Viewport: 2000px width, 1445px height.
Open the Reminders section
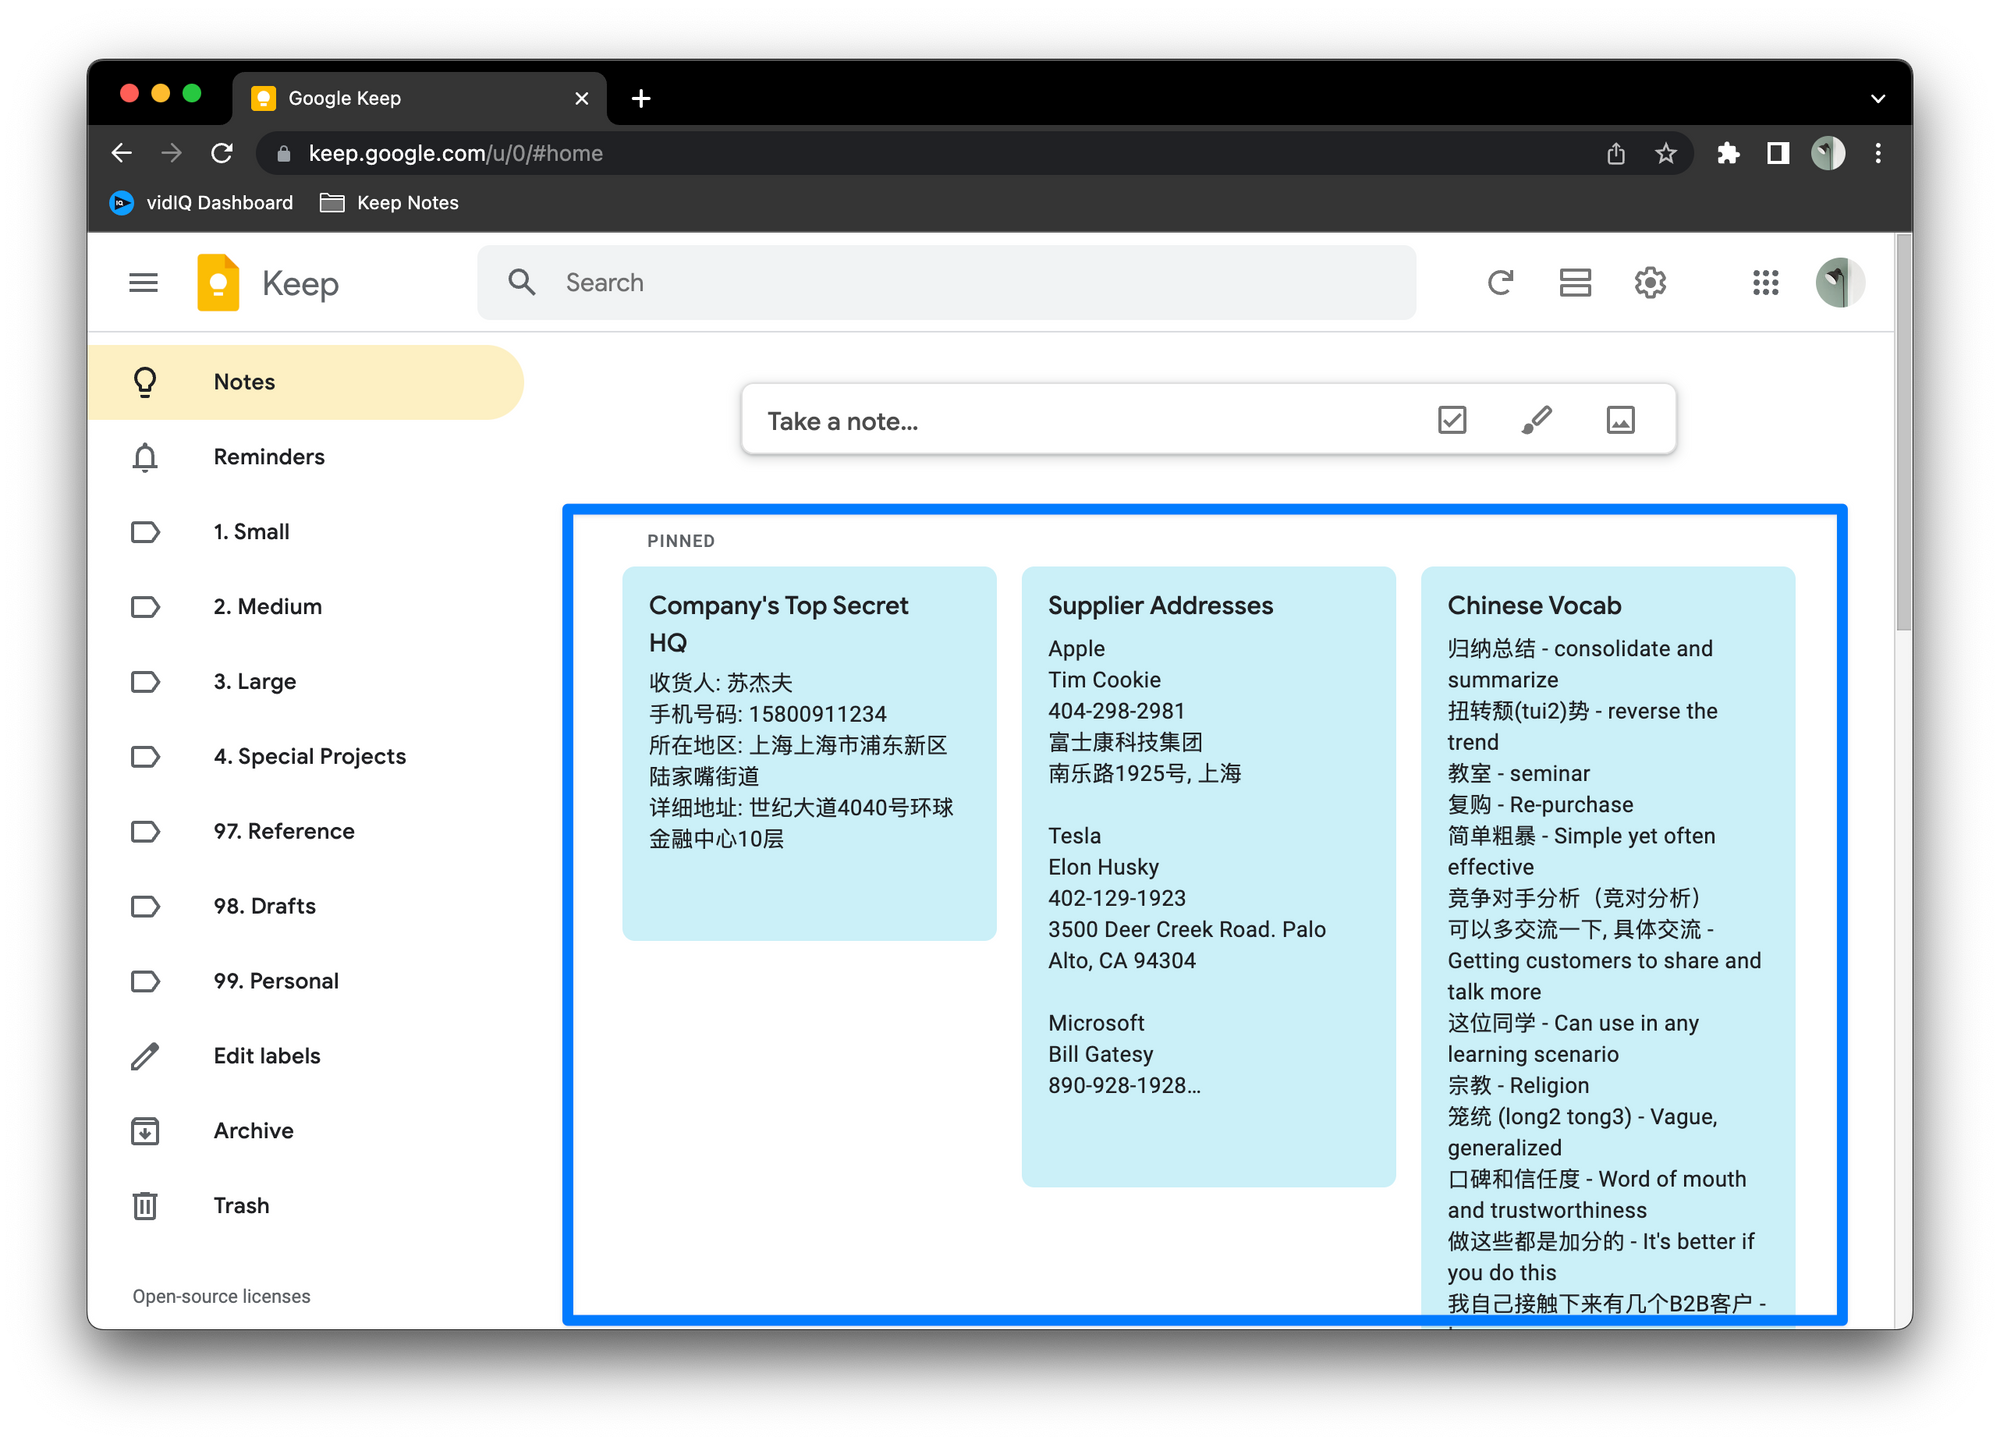[268, 457]
